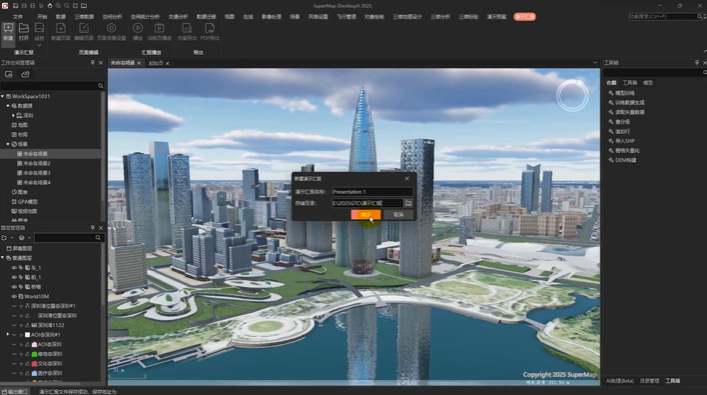This screenshot has height=395, width=707.
Task: Click the save icon in the quick access toolbar
Action: pos(15,6)
